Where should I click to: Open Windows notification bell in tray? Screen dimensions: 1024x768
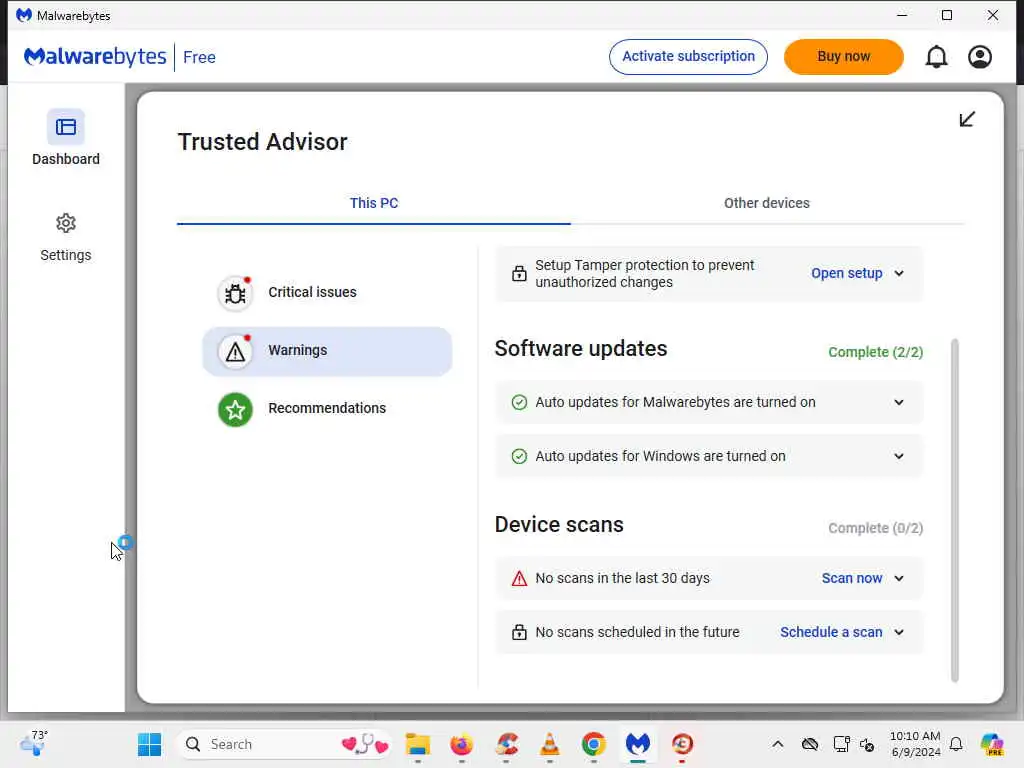pyautogui.click(x=956, y=744)
